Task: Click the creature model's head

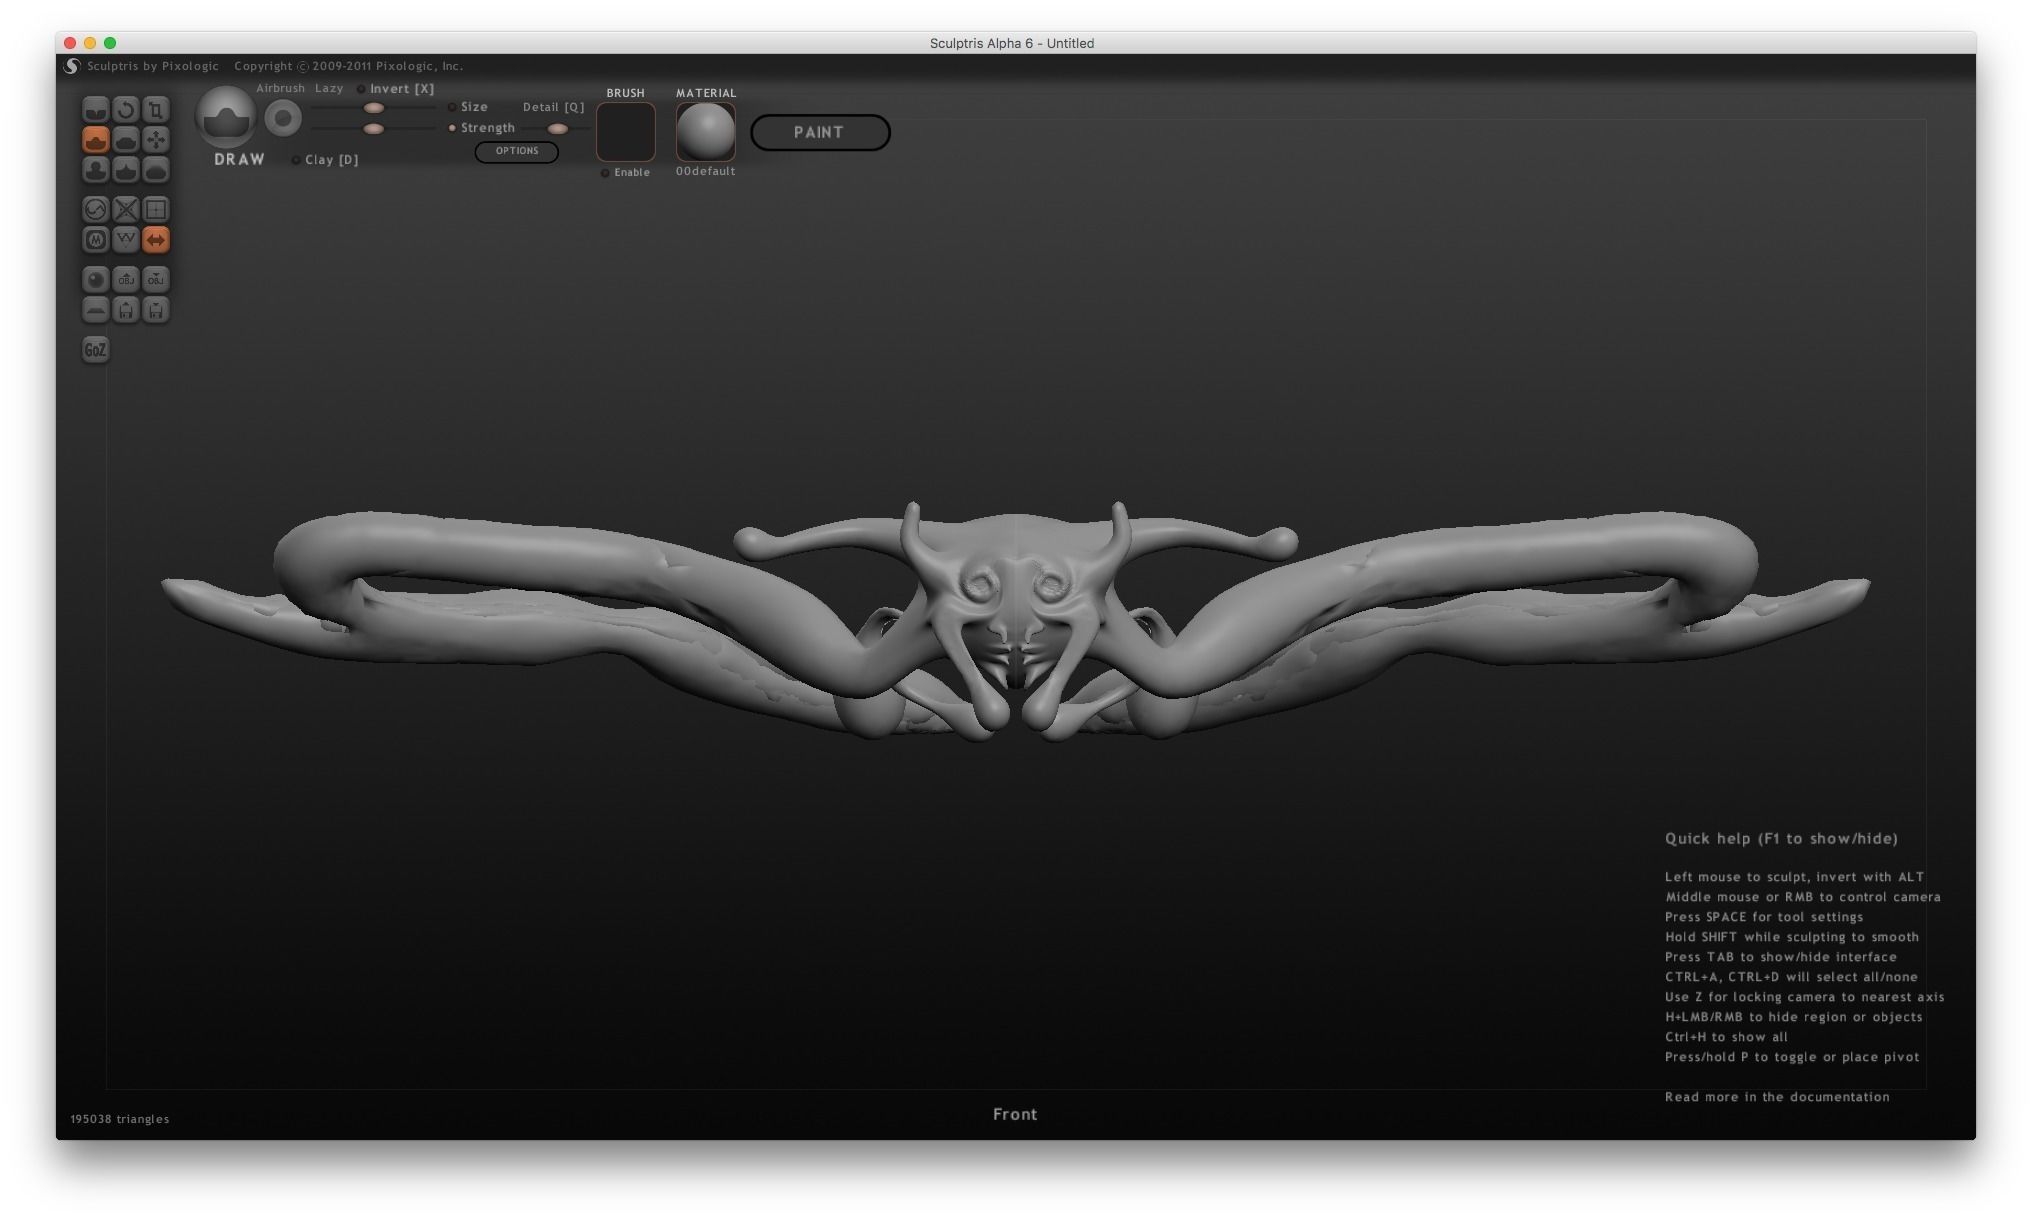Action: coord(1015,600)
